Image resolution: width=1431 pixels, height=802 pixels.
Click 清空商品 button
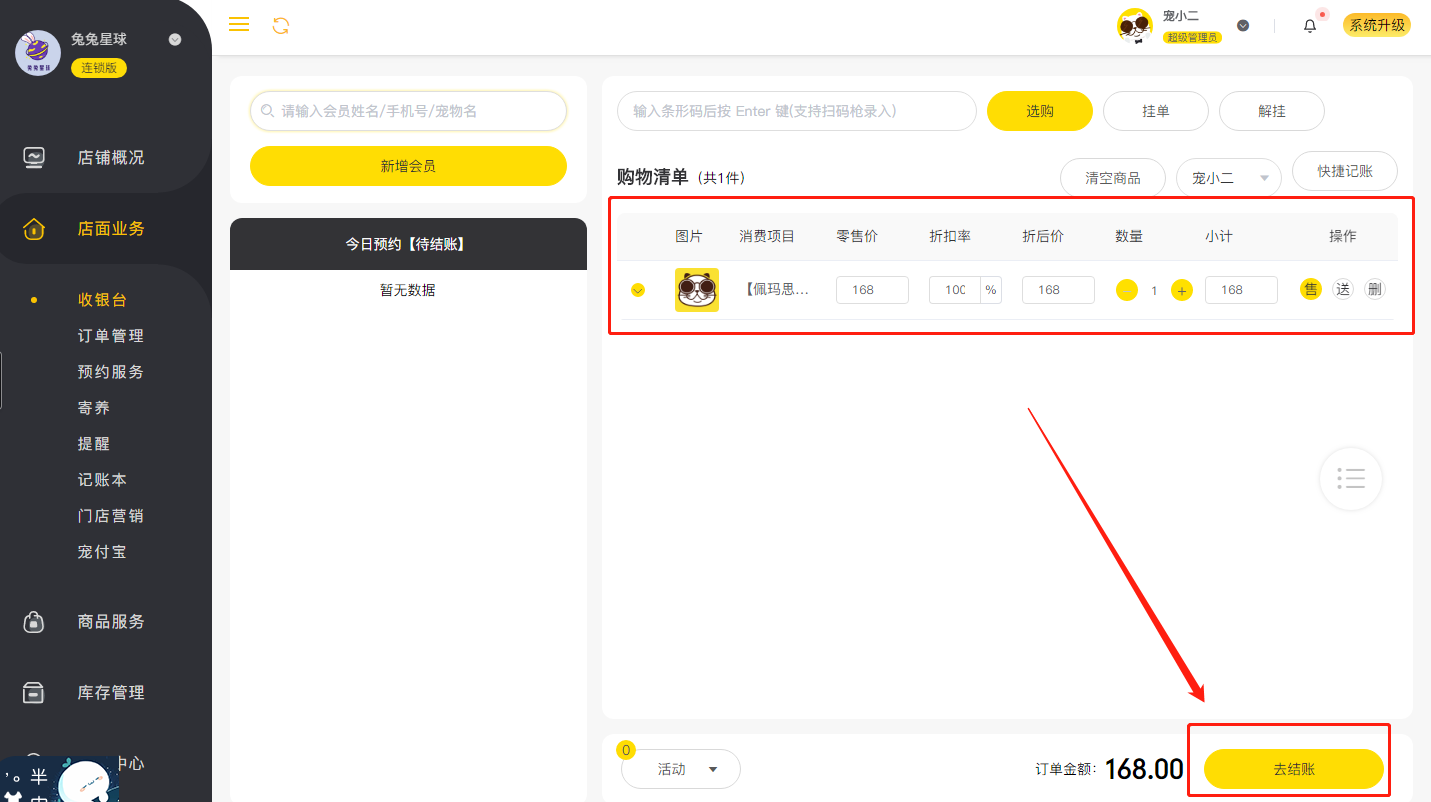pyautogui.click(x=1113, y=178)
